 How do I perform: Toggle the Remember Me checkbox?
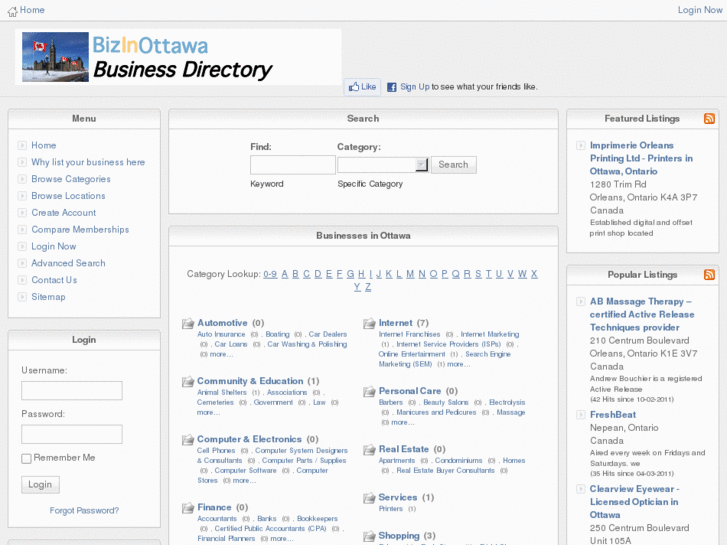coord(26,458)
